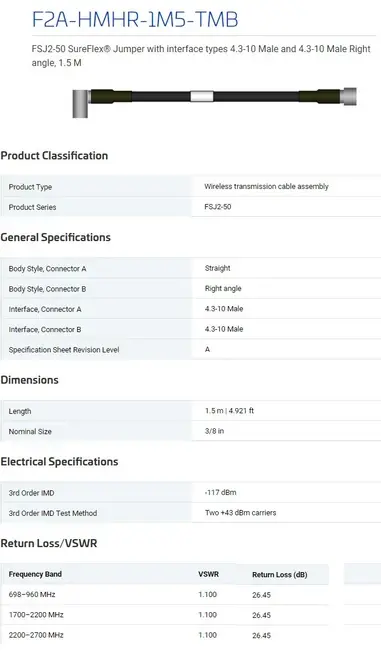381x659 pixels.
Task: Click 'Specification Sheet Revision Level' label
Action: (x=64, y=350)
